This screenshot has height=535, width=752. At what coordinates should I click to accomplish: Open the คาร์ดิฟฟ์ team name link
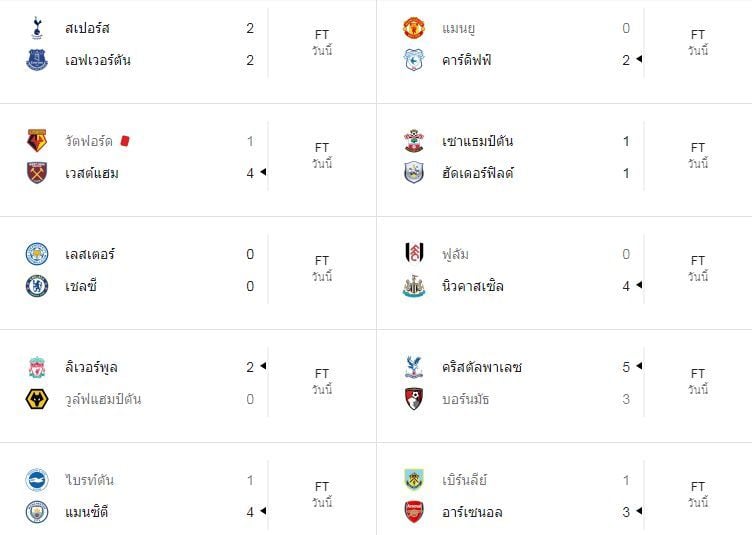click(466, 60)
